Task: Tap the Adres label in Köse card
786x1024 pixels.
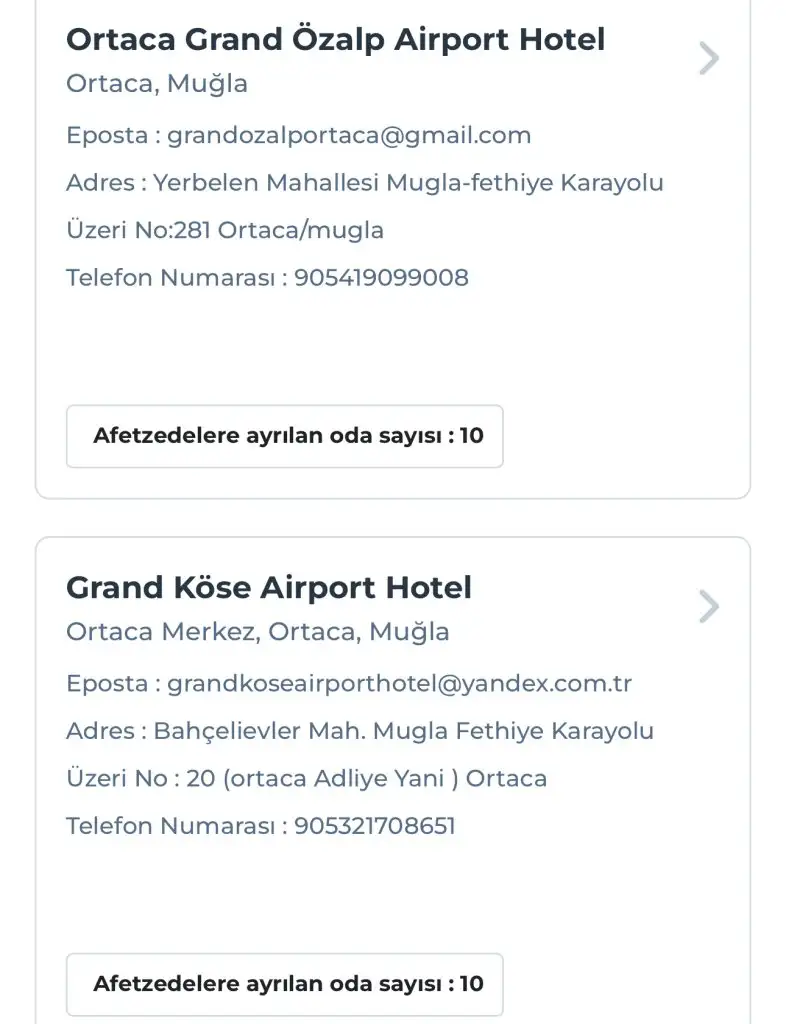Action: pyautogui.click(x=100, y=731)
